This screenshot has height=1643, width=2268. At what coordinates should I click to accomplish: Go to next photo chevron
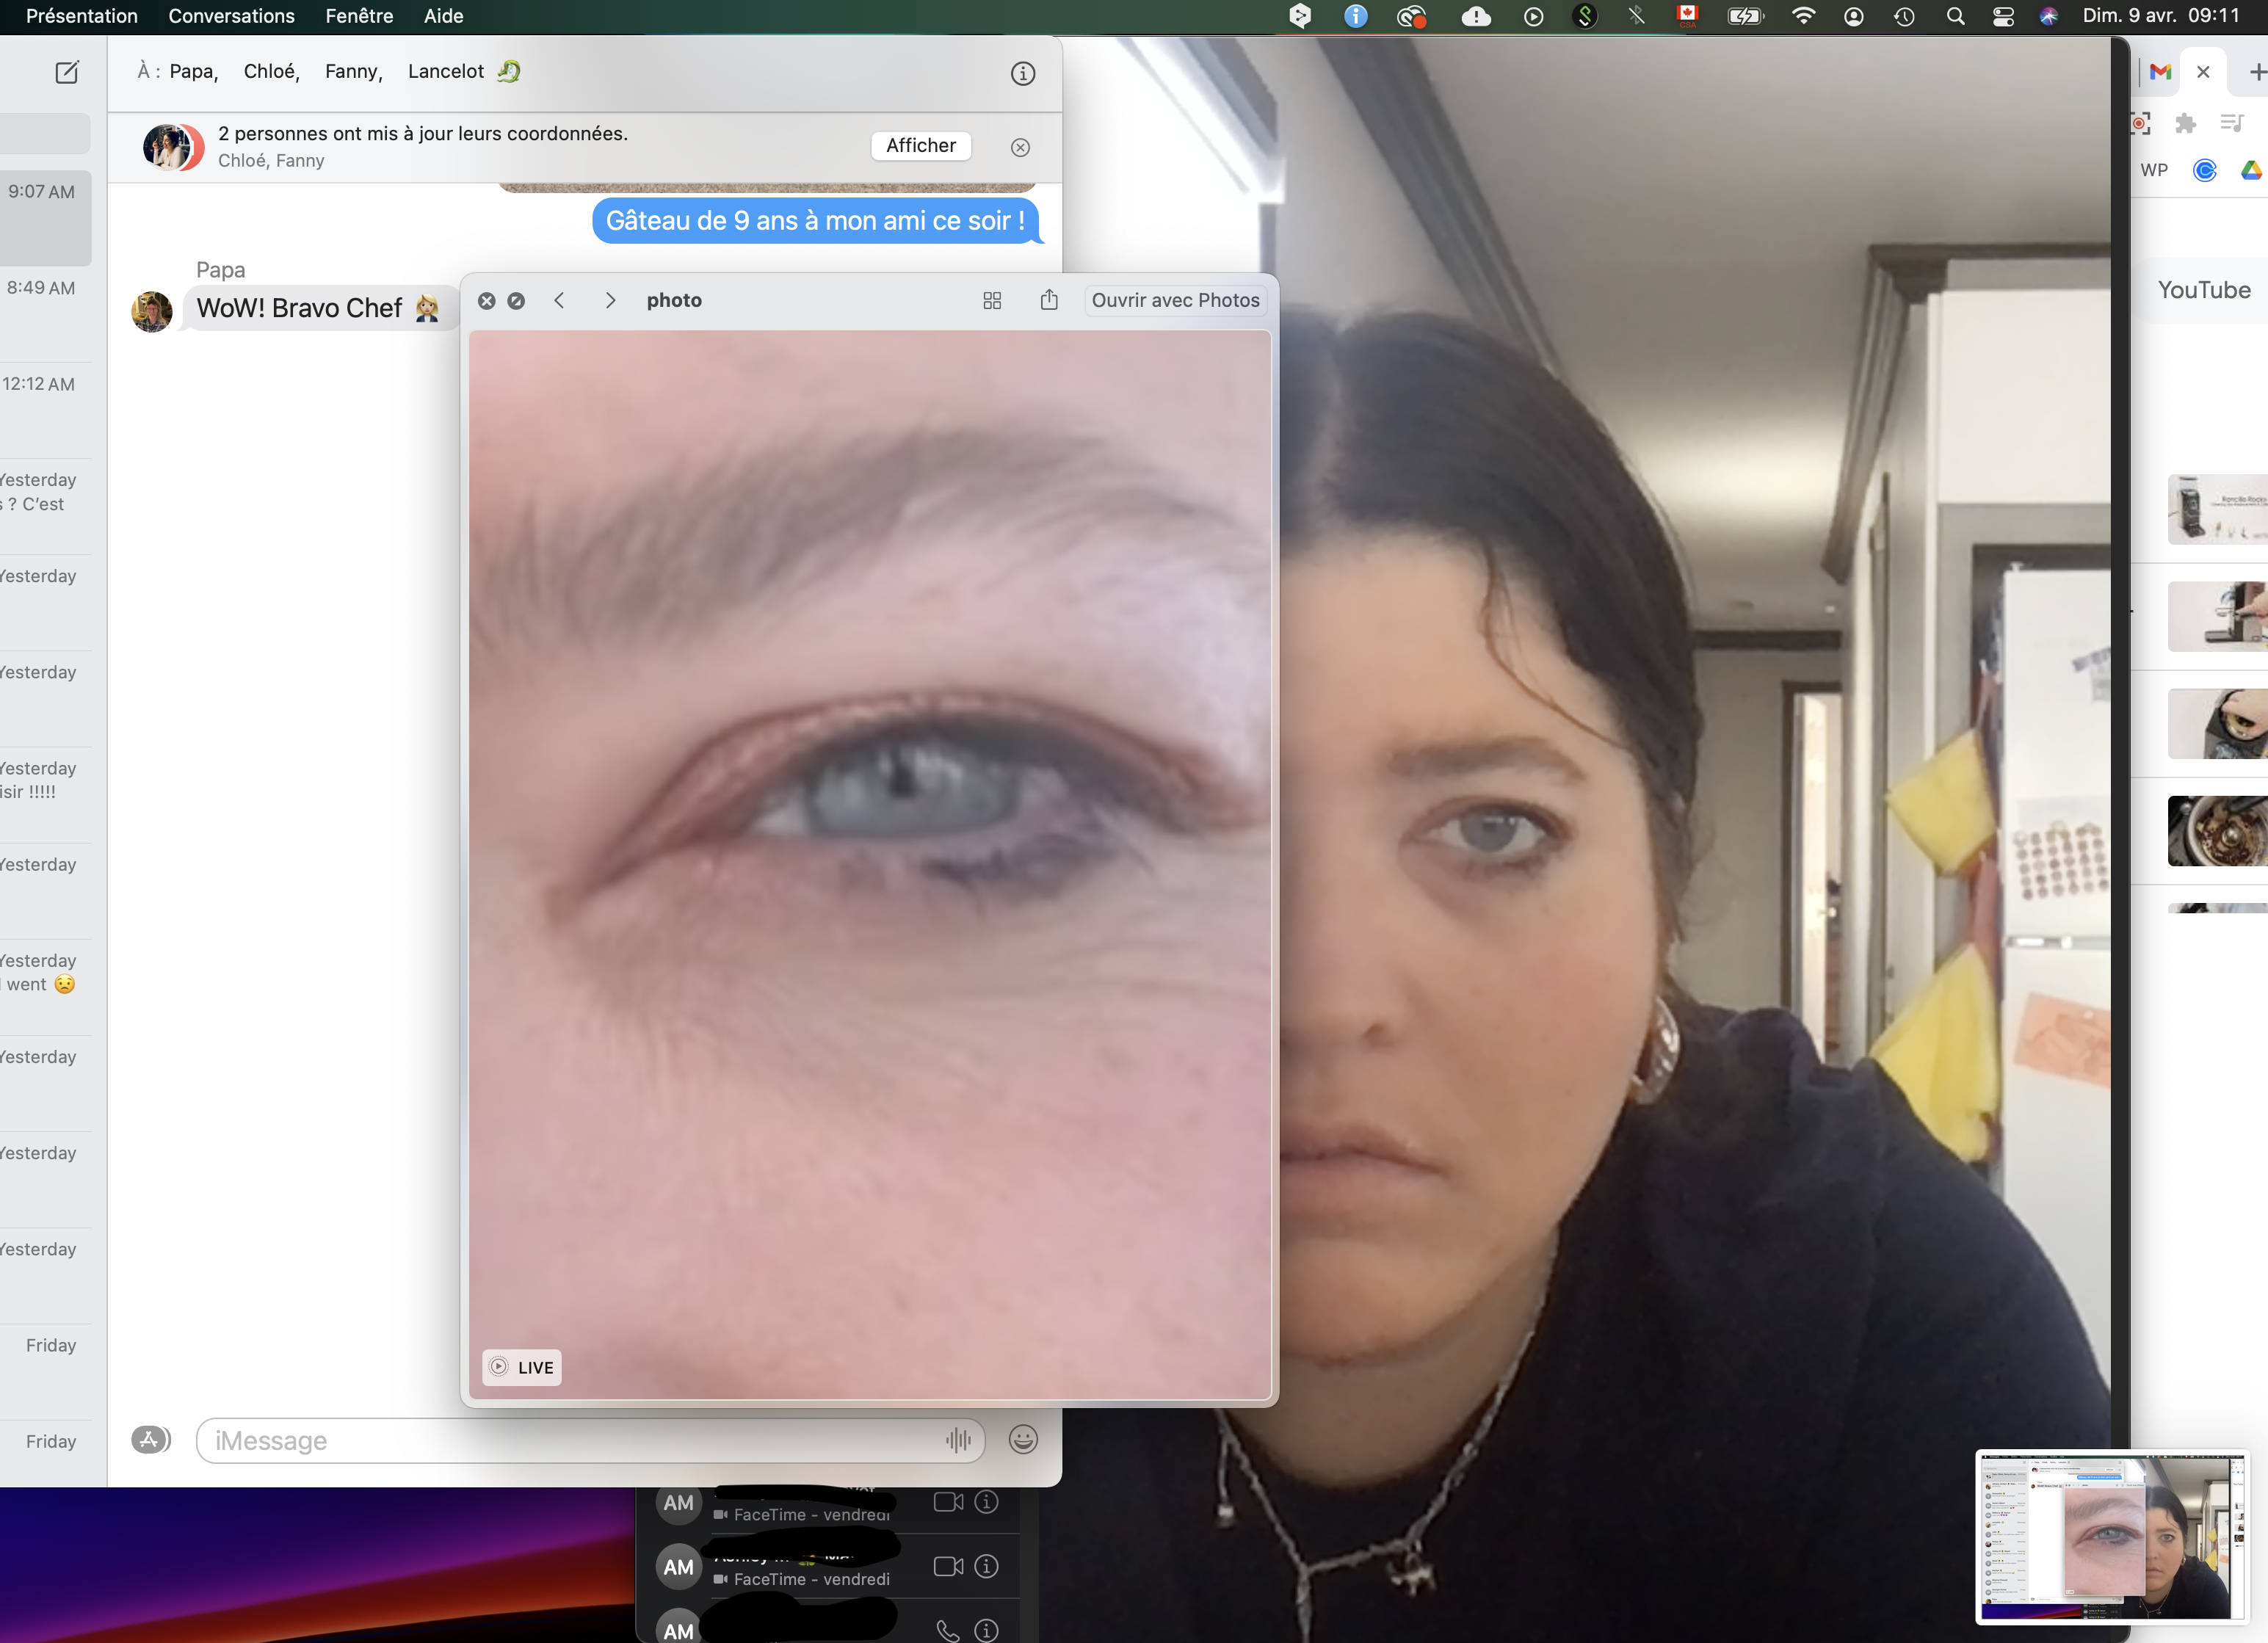(610, 300)
